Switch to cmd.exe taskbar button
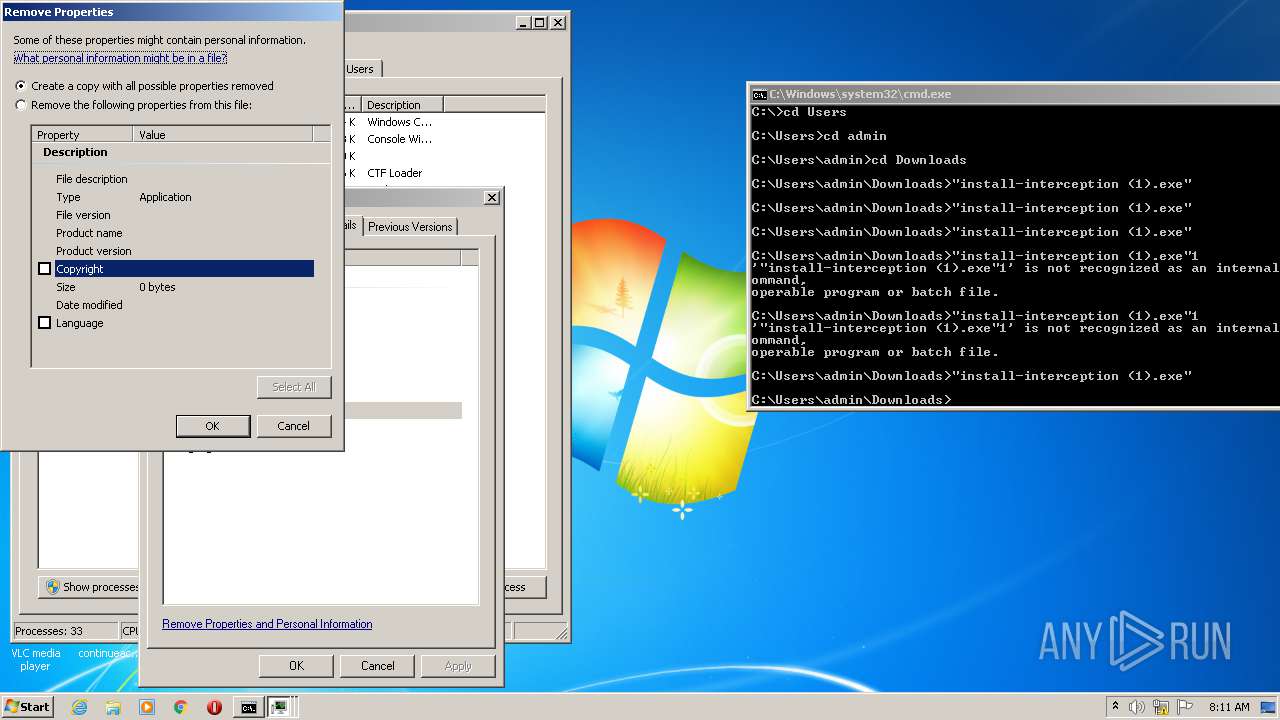 click(248, 707)
